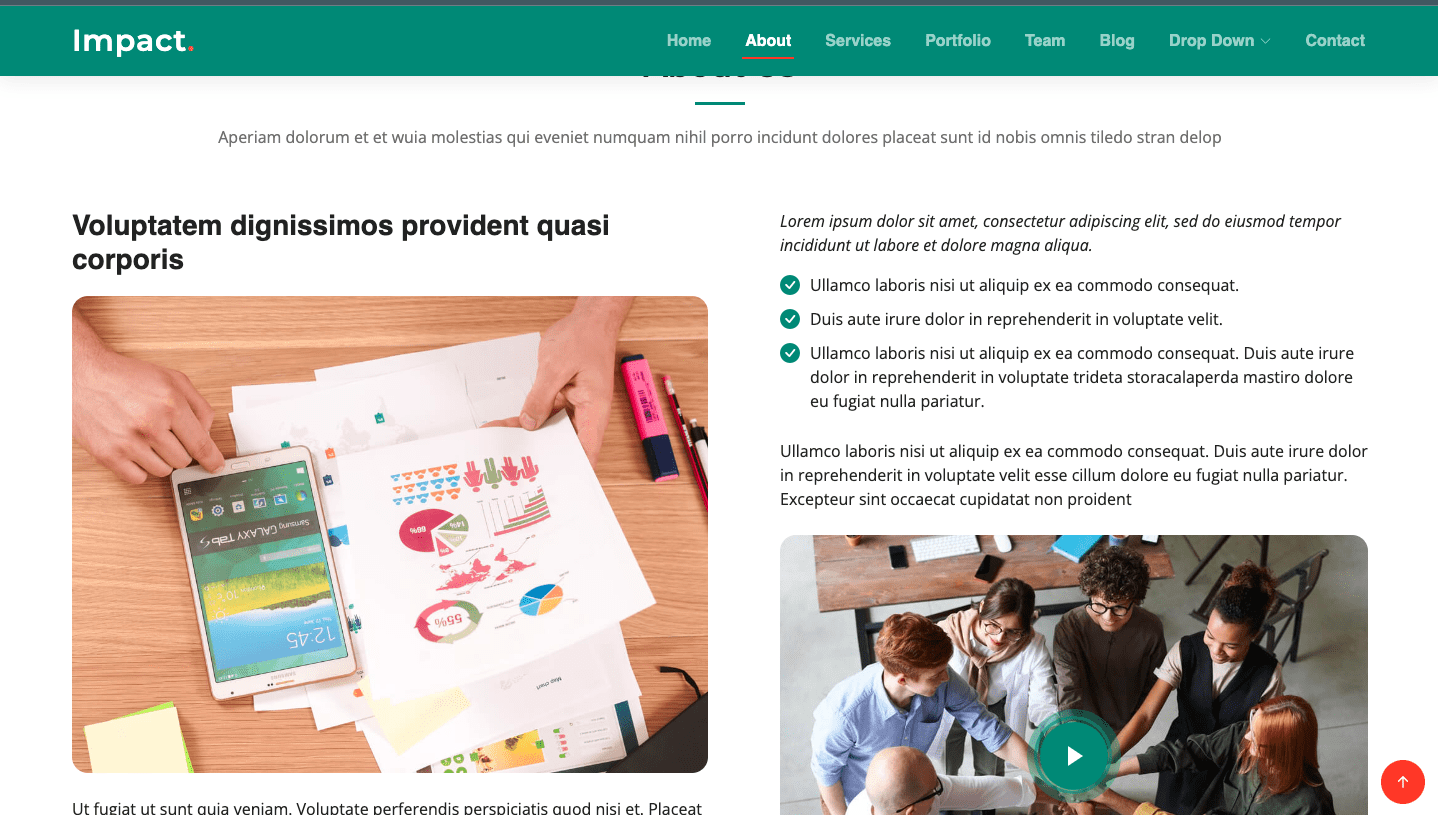
Task: Click the check icon beside 'Duis aute irure'
Action: (x=790, y=319)
